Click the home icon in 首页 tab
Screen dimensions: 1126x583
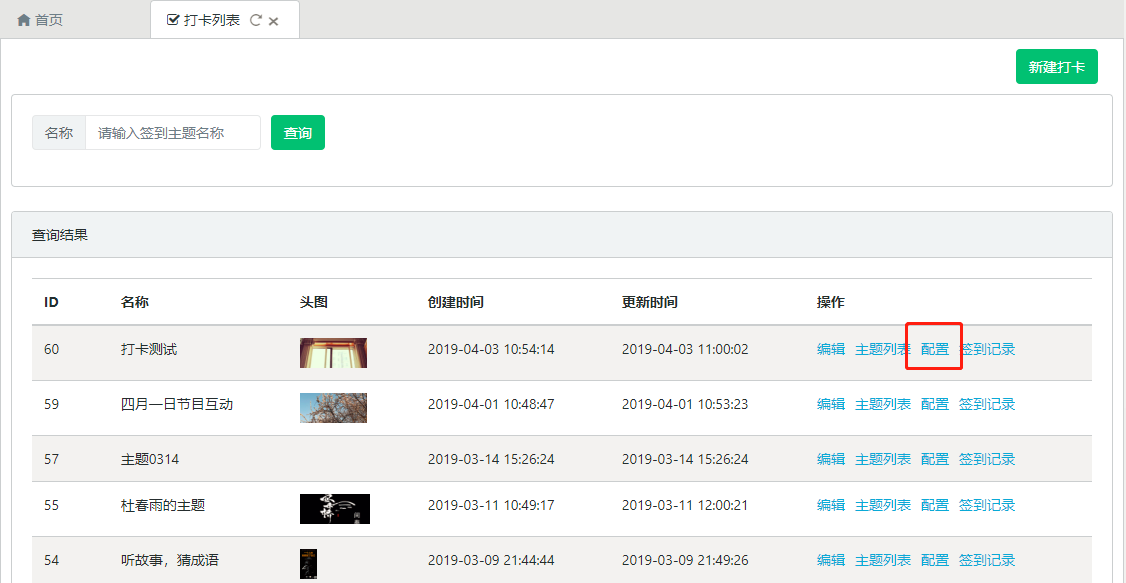coord(24,20)
